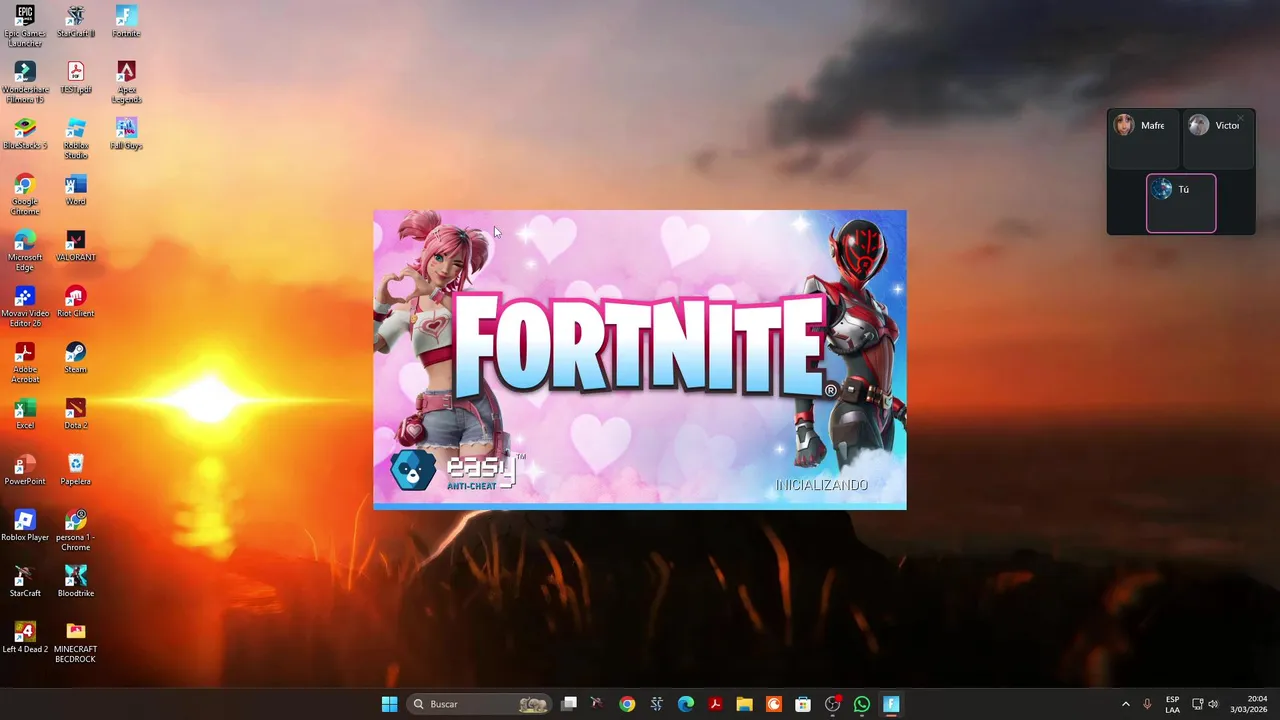Viewport: 1280px width, 720px height.
Task: Click the Dota 2 desktop icon
Action: [76, 414]
